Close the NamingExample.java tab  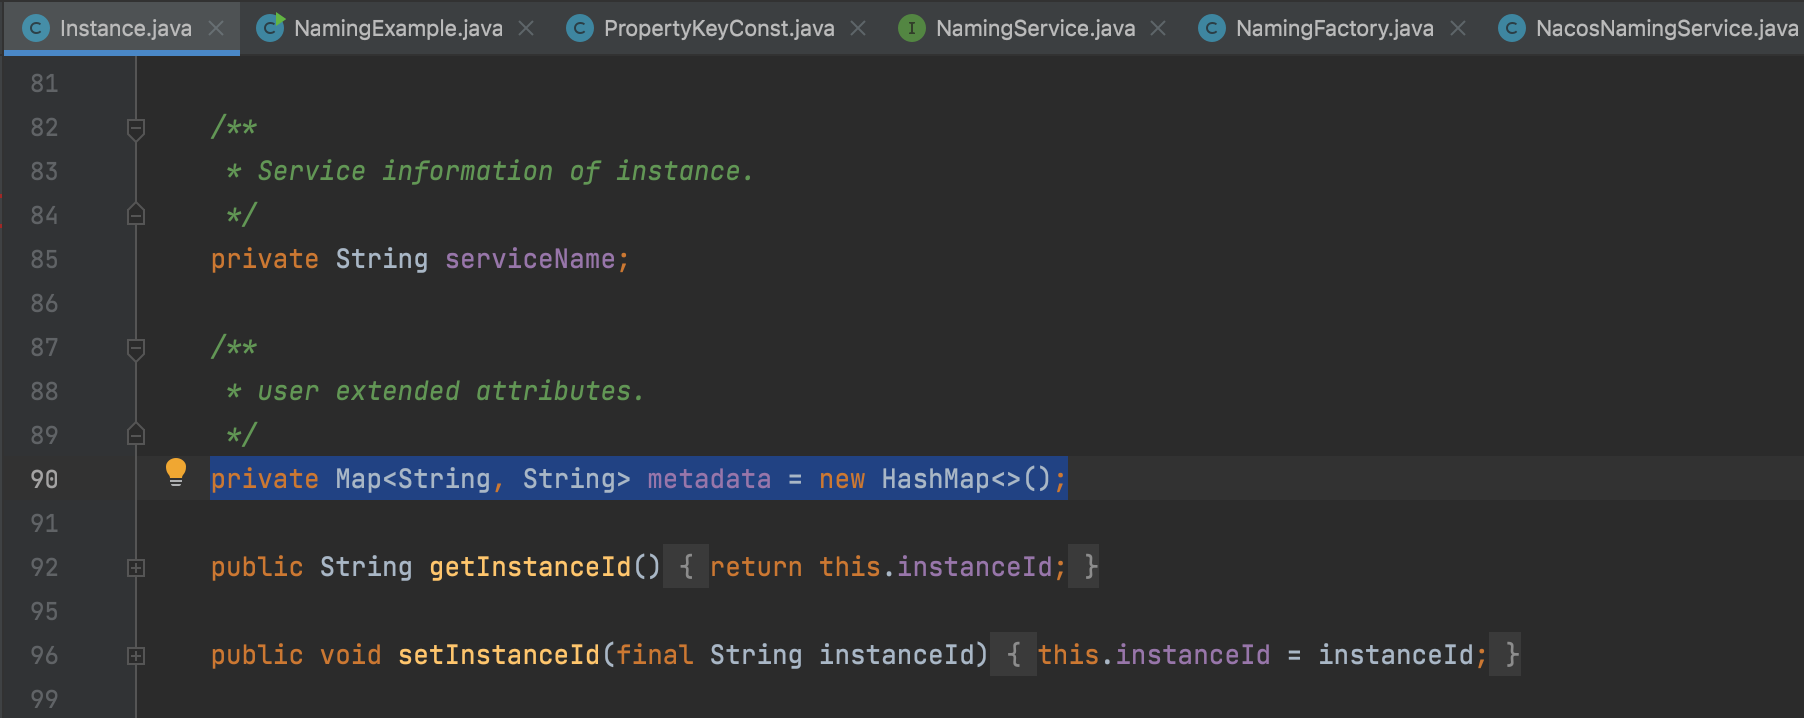click(x=526, y=28)
